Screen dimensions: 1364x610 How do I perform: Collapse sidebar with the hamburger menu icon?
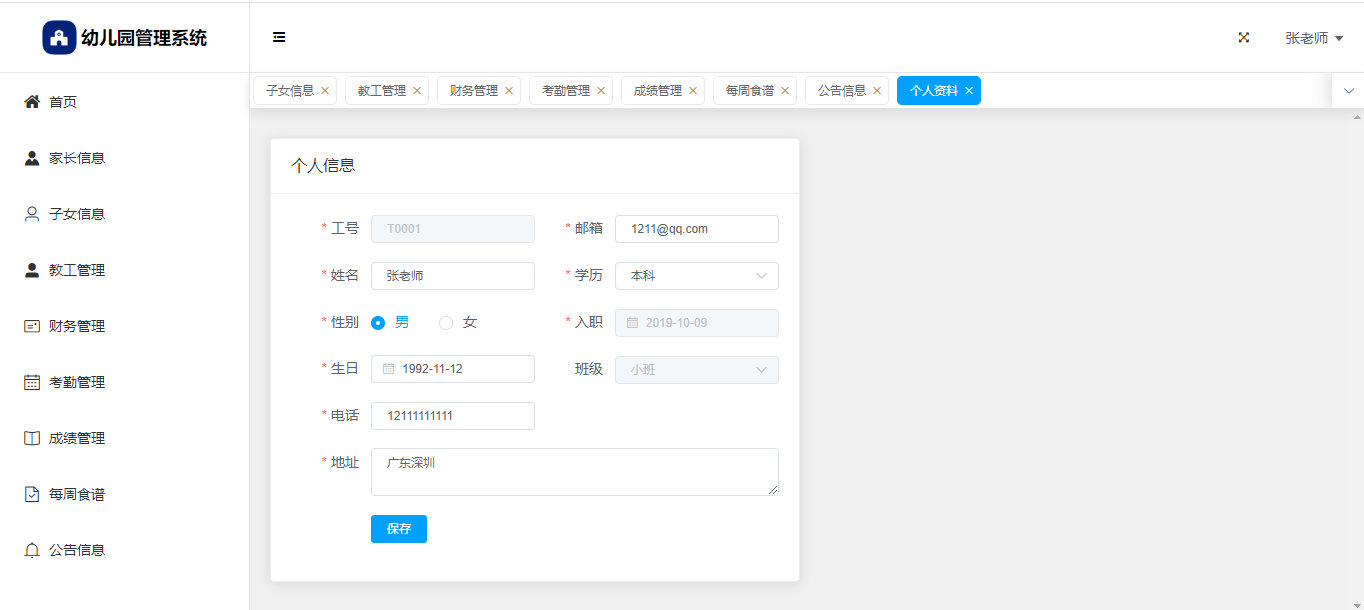(x=279, y=38)
